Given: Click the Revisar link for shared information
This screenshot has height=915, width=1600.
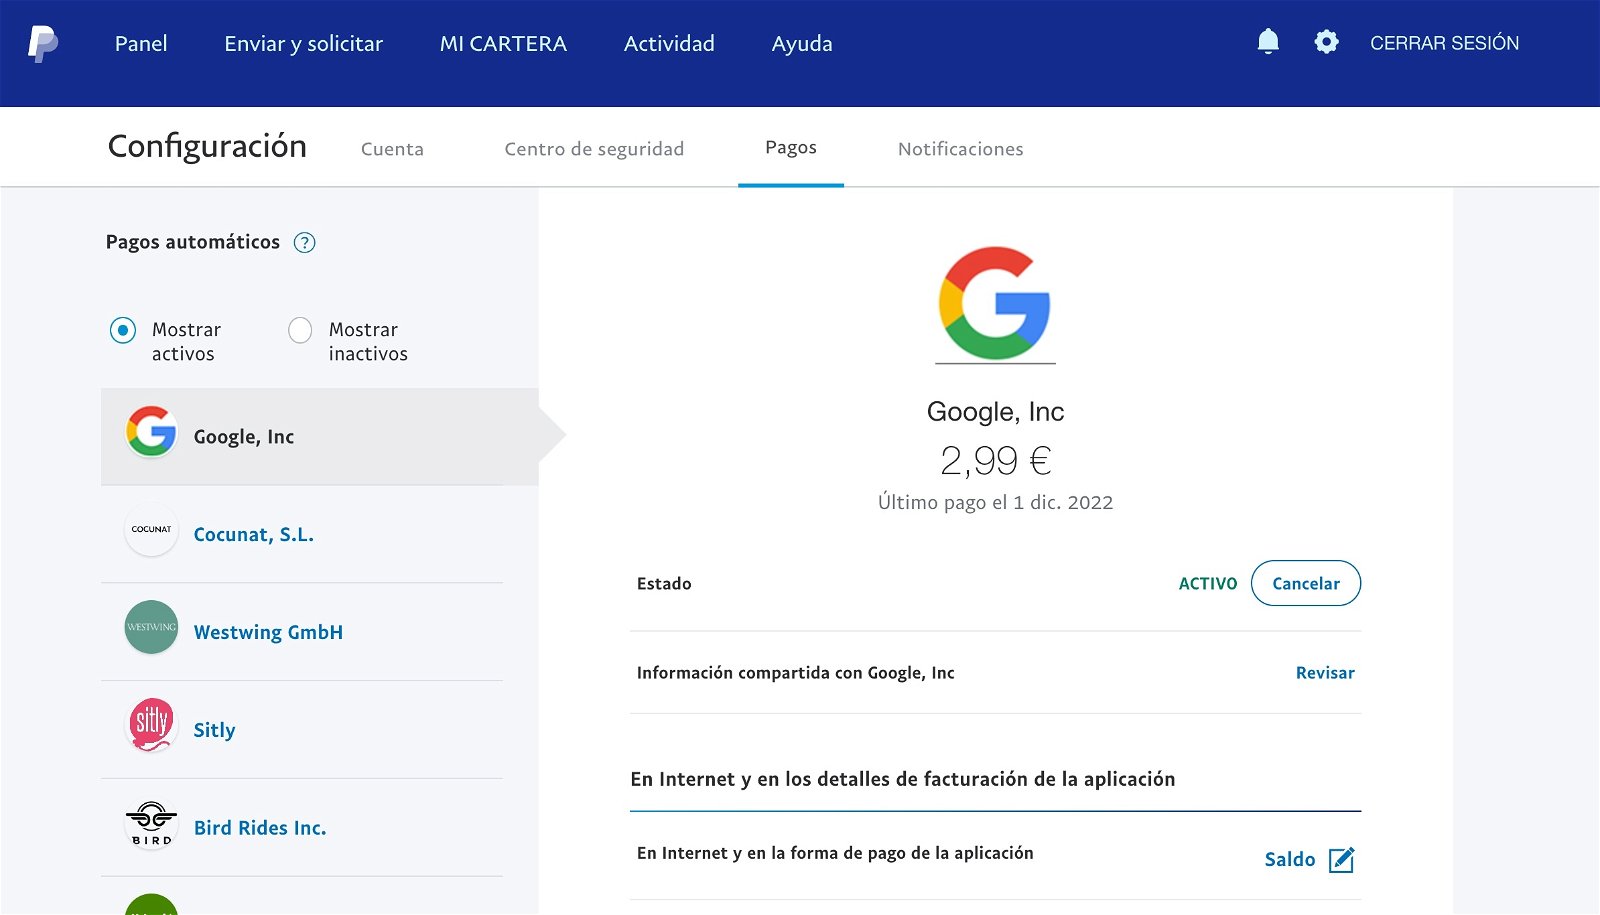Looking at the screenshot, I should pos(1325,673).
